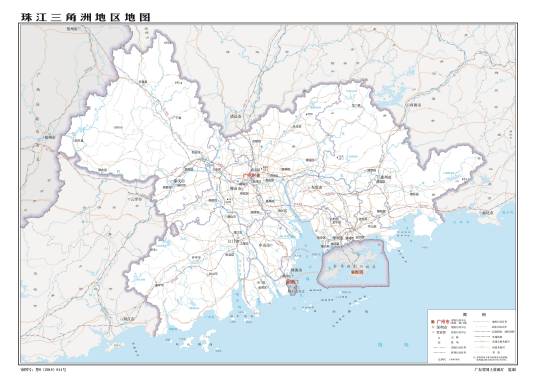Click the 广东省国土资源厅 监制 credit text

(495, 369)
